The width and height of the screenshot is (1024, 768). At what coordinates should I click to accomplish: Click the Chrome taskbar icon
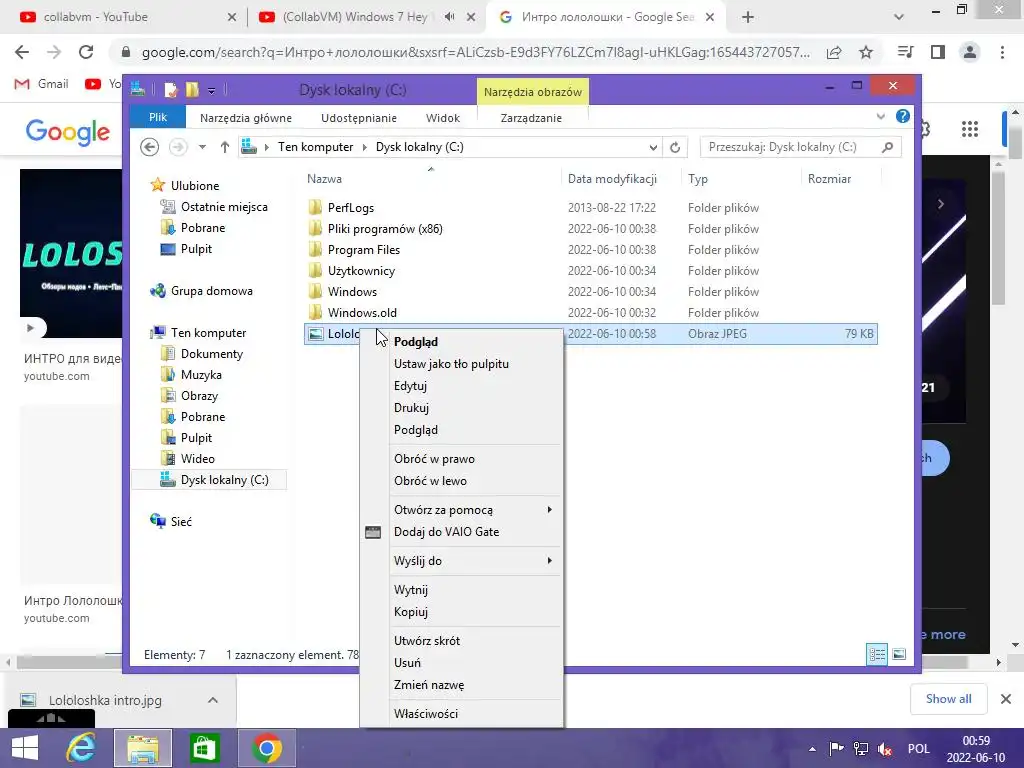[x=266, y=748]
